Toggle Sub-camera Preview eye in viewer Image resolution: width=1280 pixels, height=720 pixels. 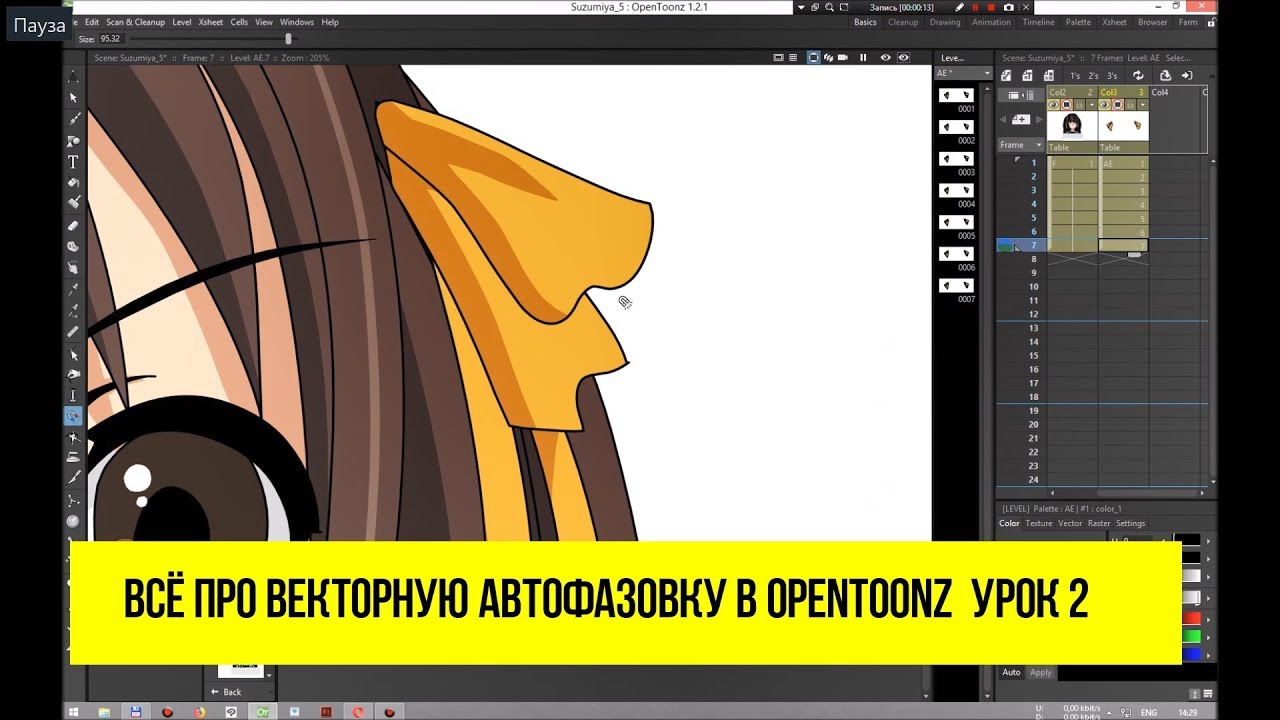pyautogui.click(x=903, y=58)
